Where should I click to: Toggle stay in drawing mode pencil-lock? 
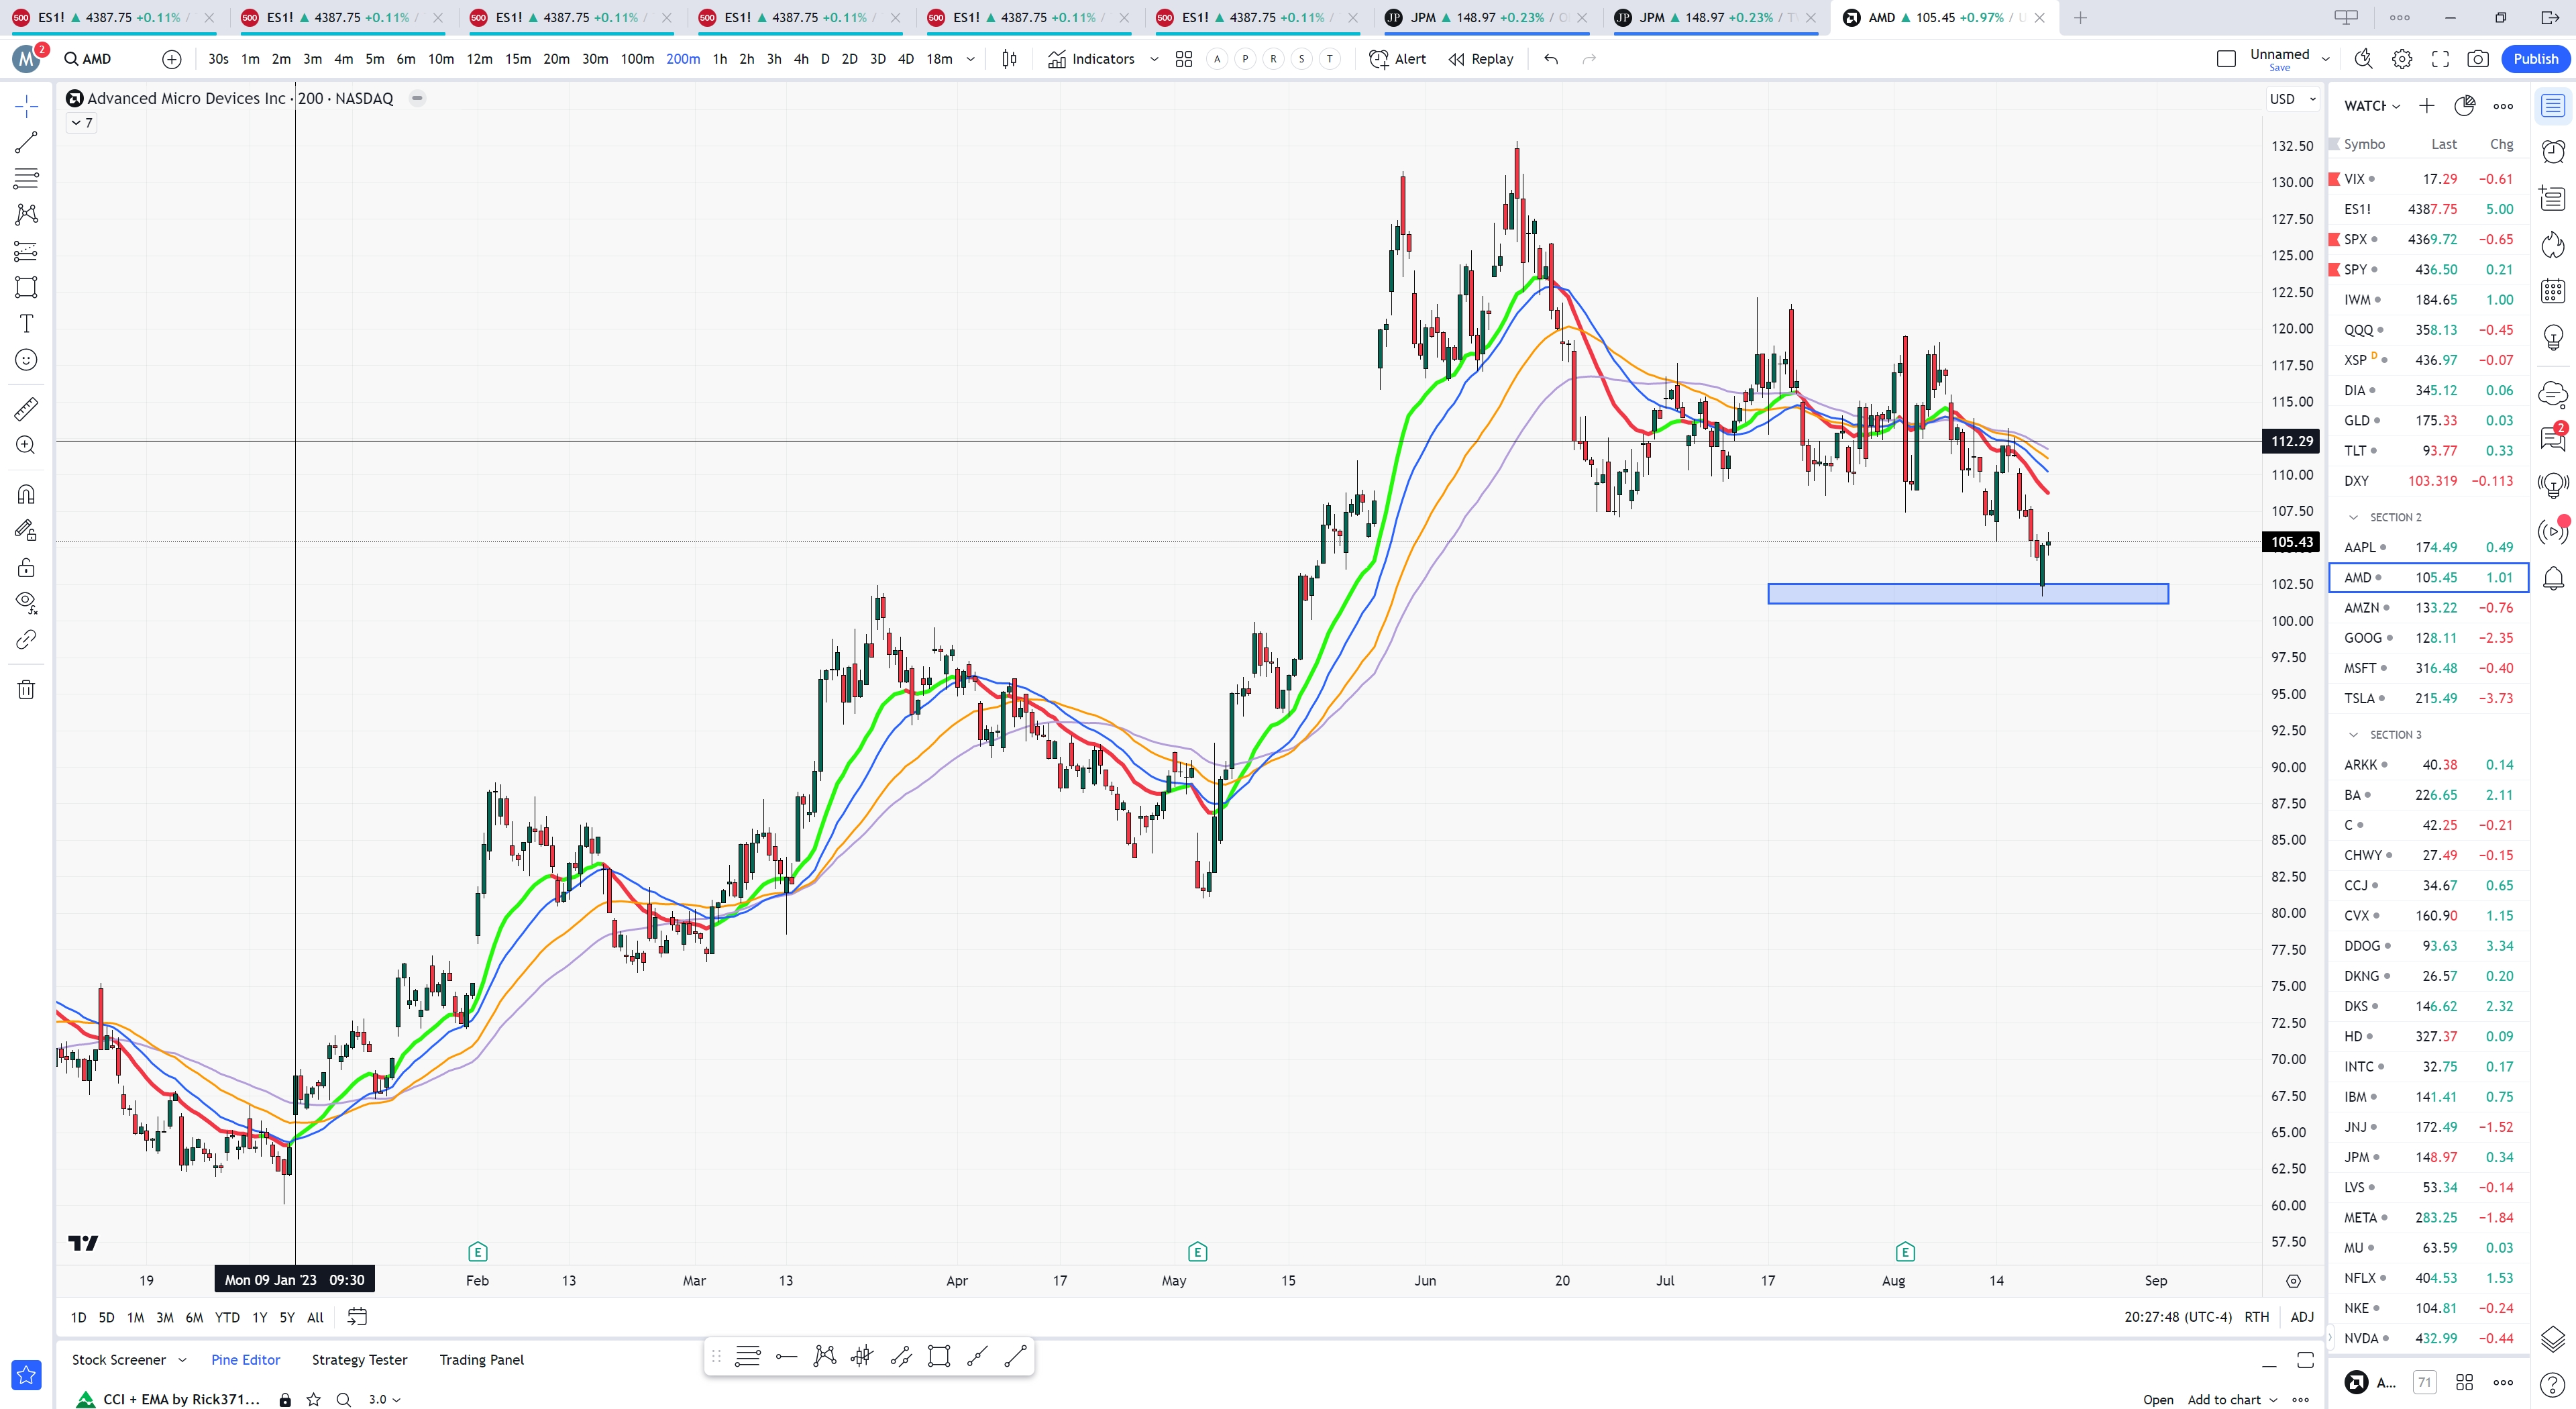(26, 530)
